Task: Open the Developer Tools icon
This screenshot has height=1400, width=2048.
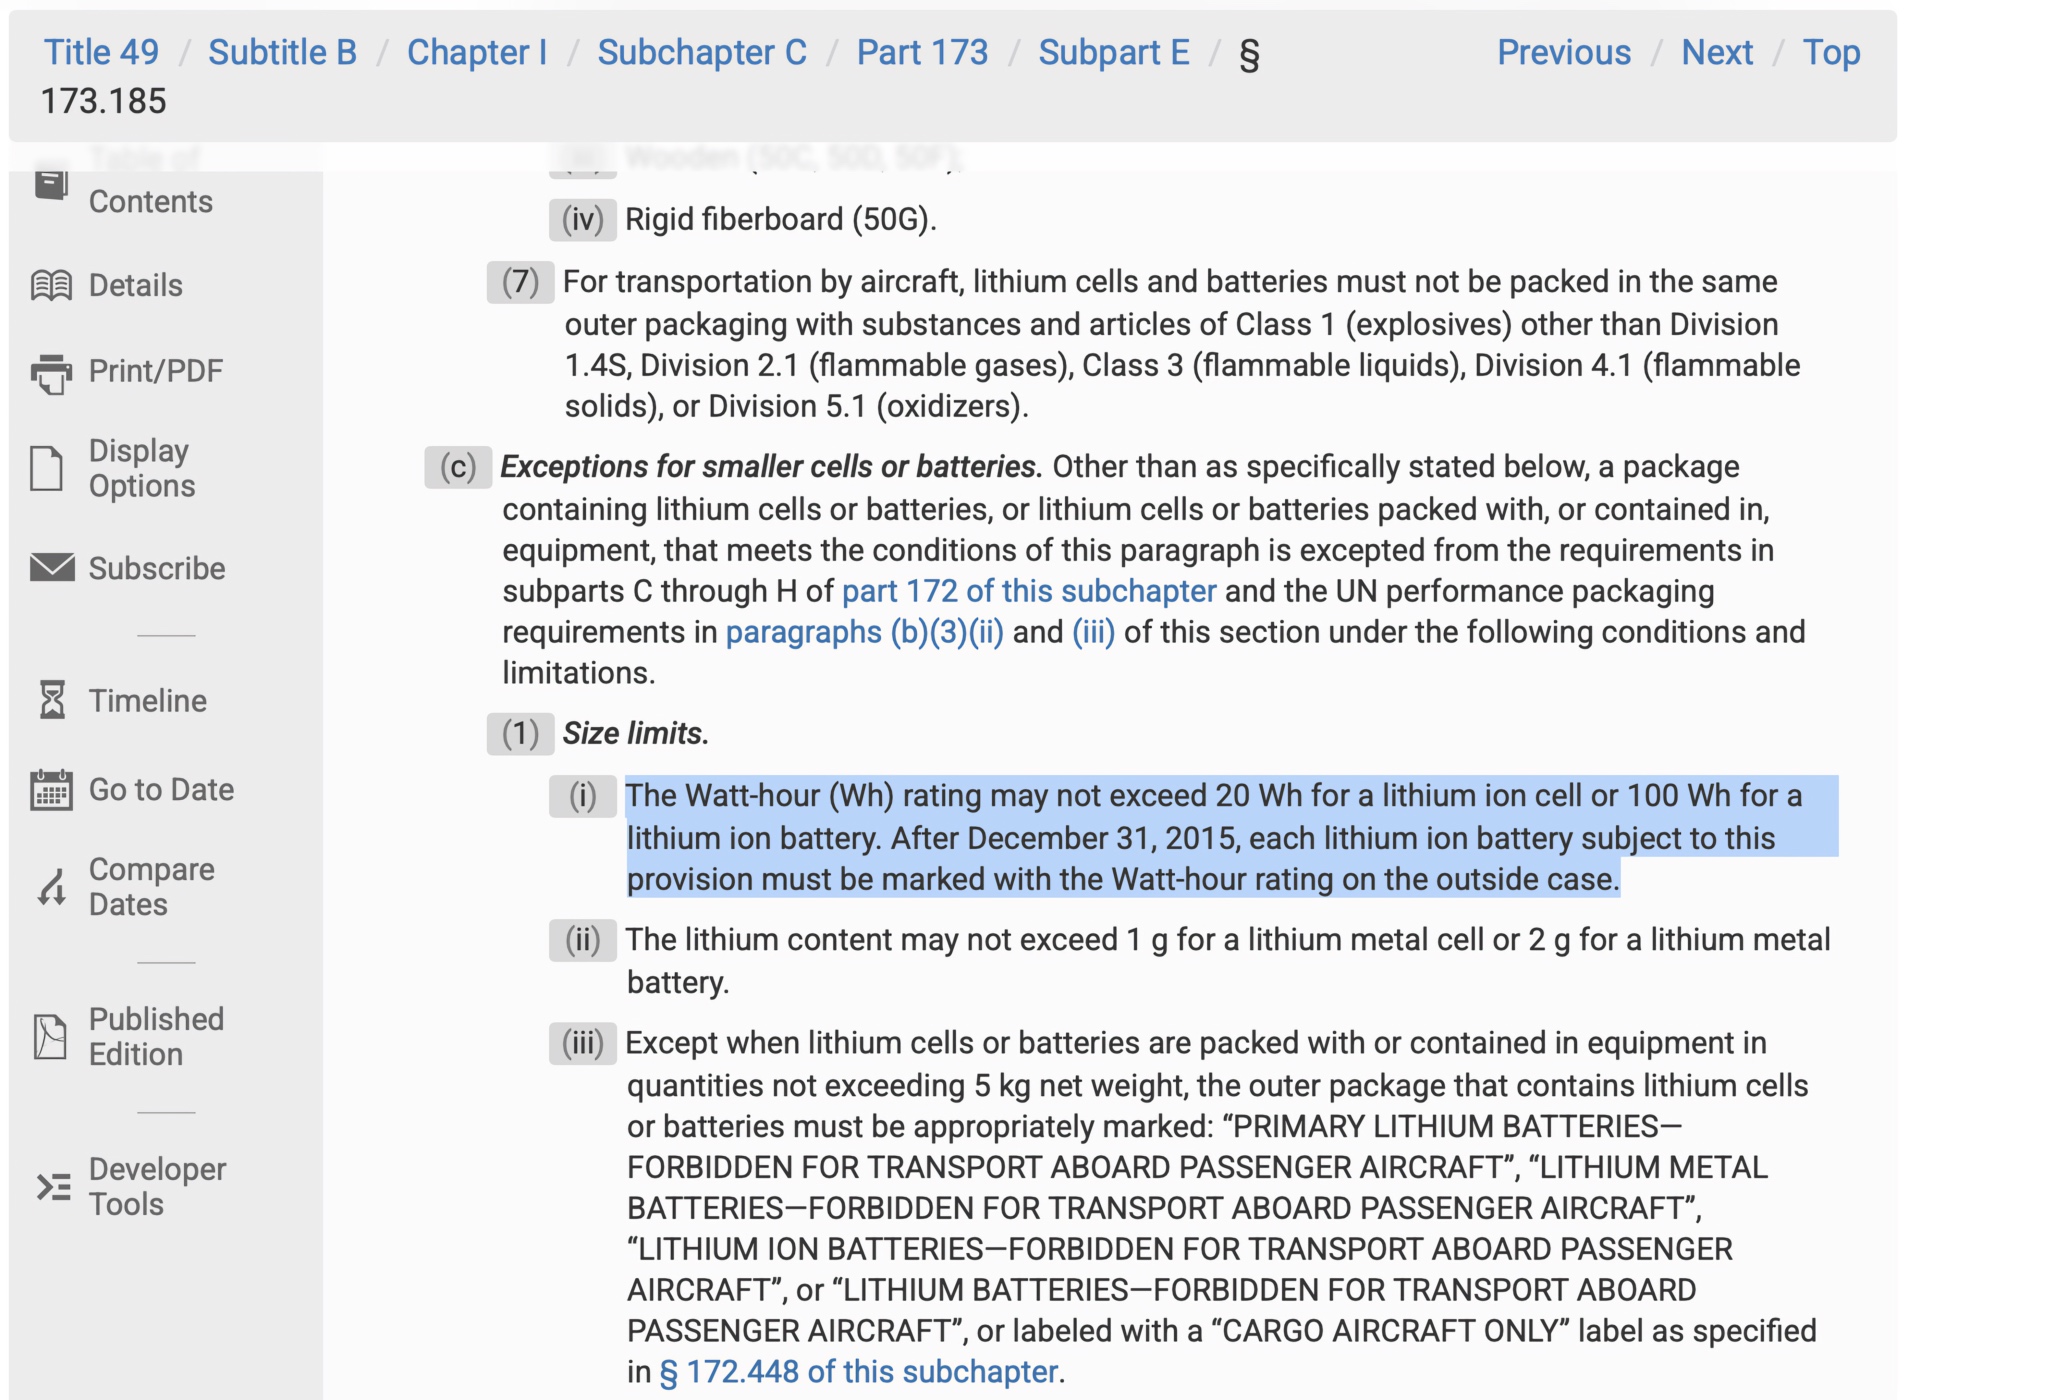Action: pos(53,1186)
